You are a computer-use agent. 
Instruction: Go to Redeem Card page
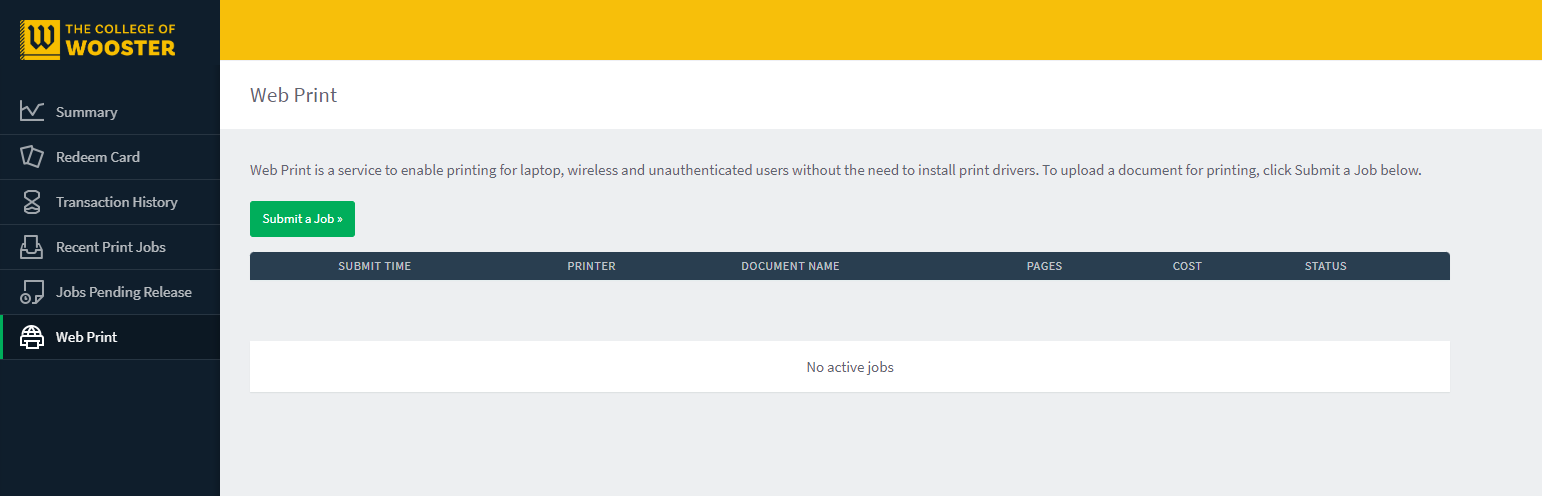110,157
